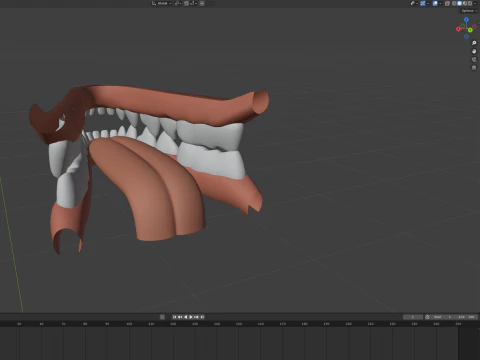Switch to material preview shading
The image size is (480, 360).
click(465, 3)
